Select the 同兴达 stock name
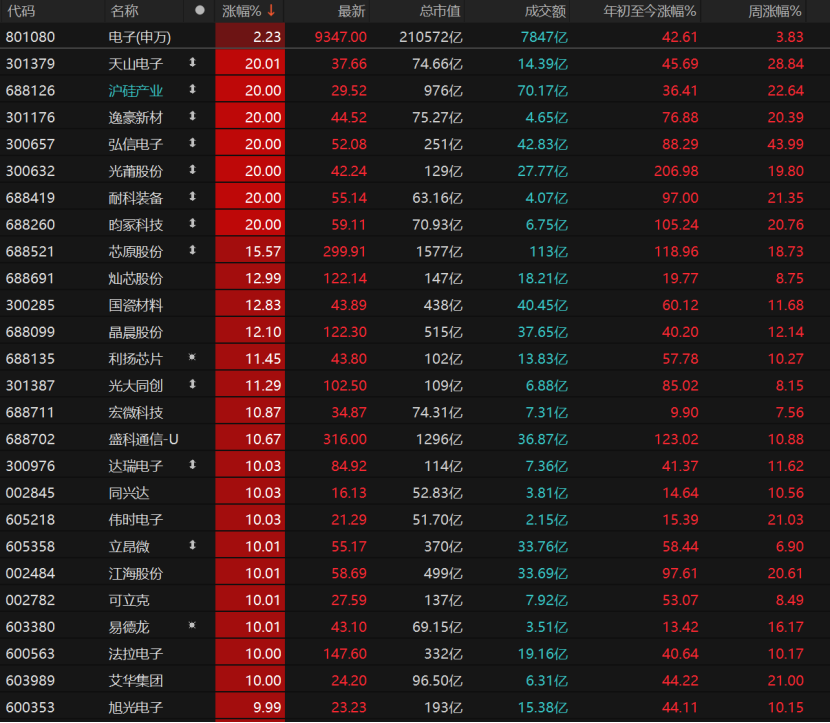This screenshot has width=830, height=723. click(129, 493)
